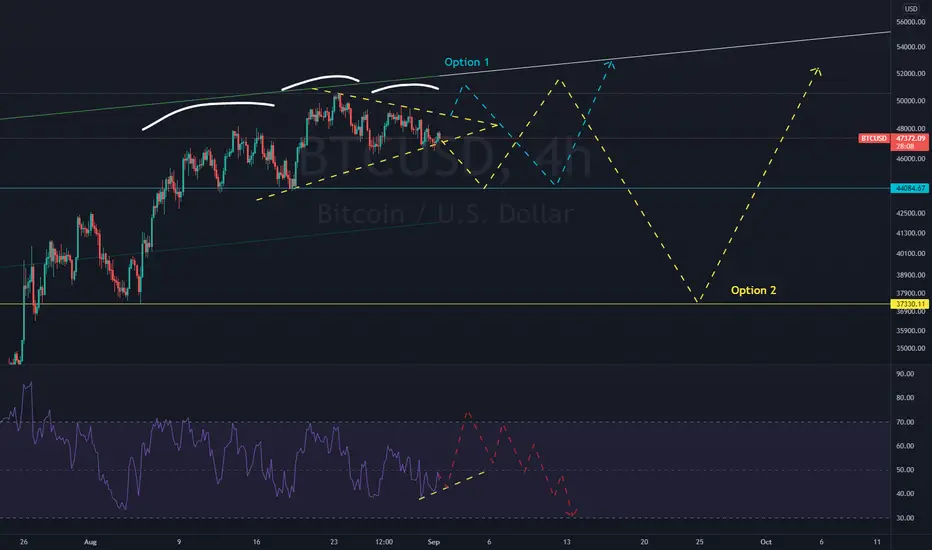Screen dimensions: 932x550
Task: Click the '23' date on time axis
Action: [334, 542]
